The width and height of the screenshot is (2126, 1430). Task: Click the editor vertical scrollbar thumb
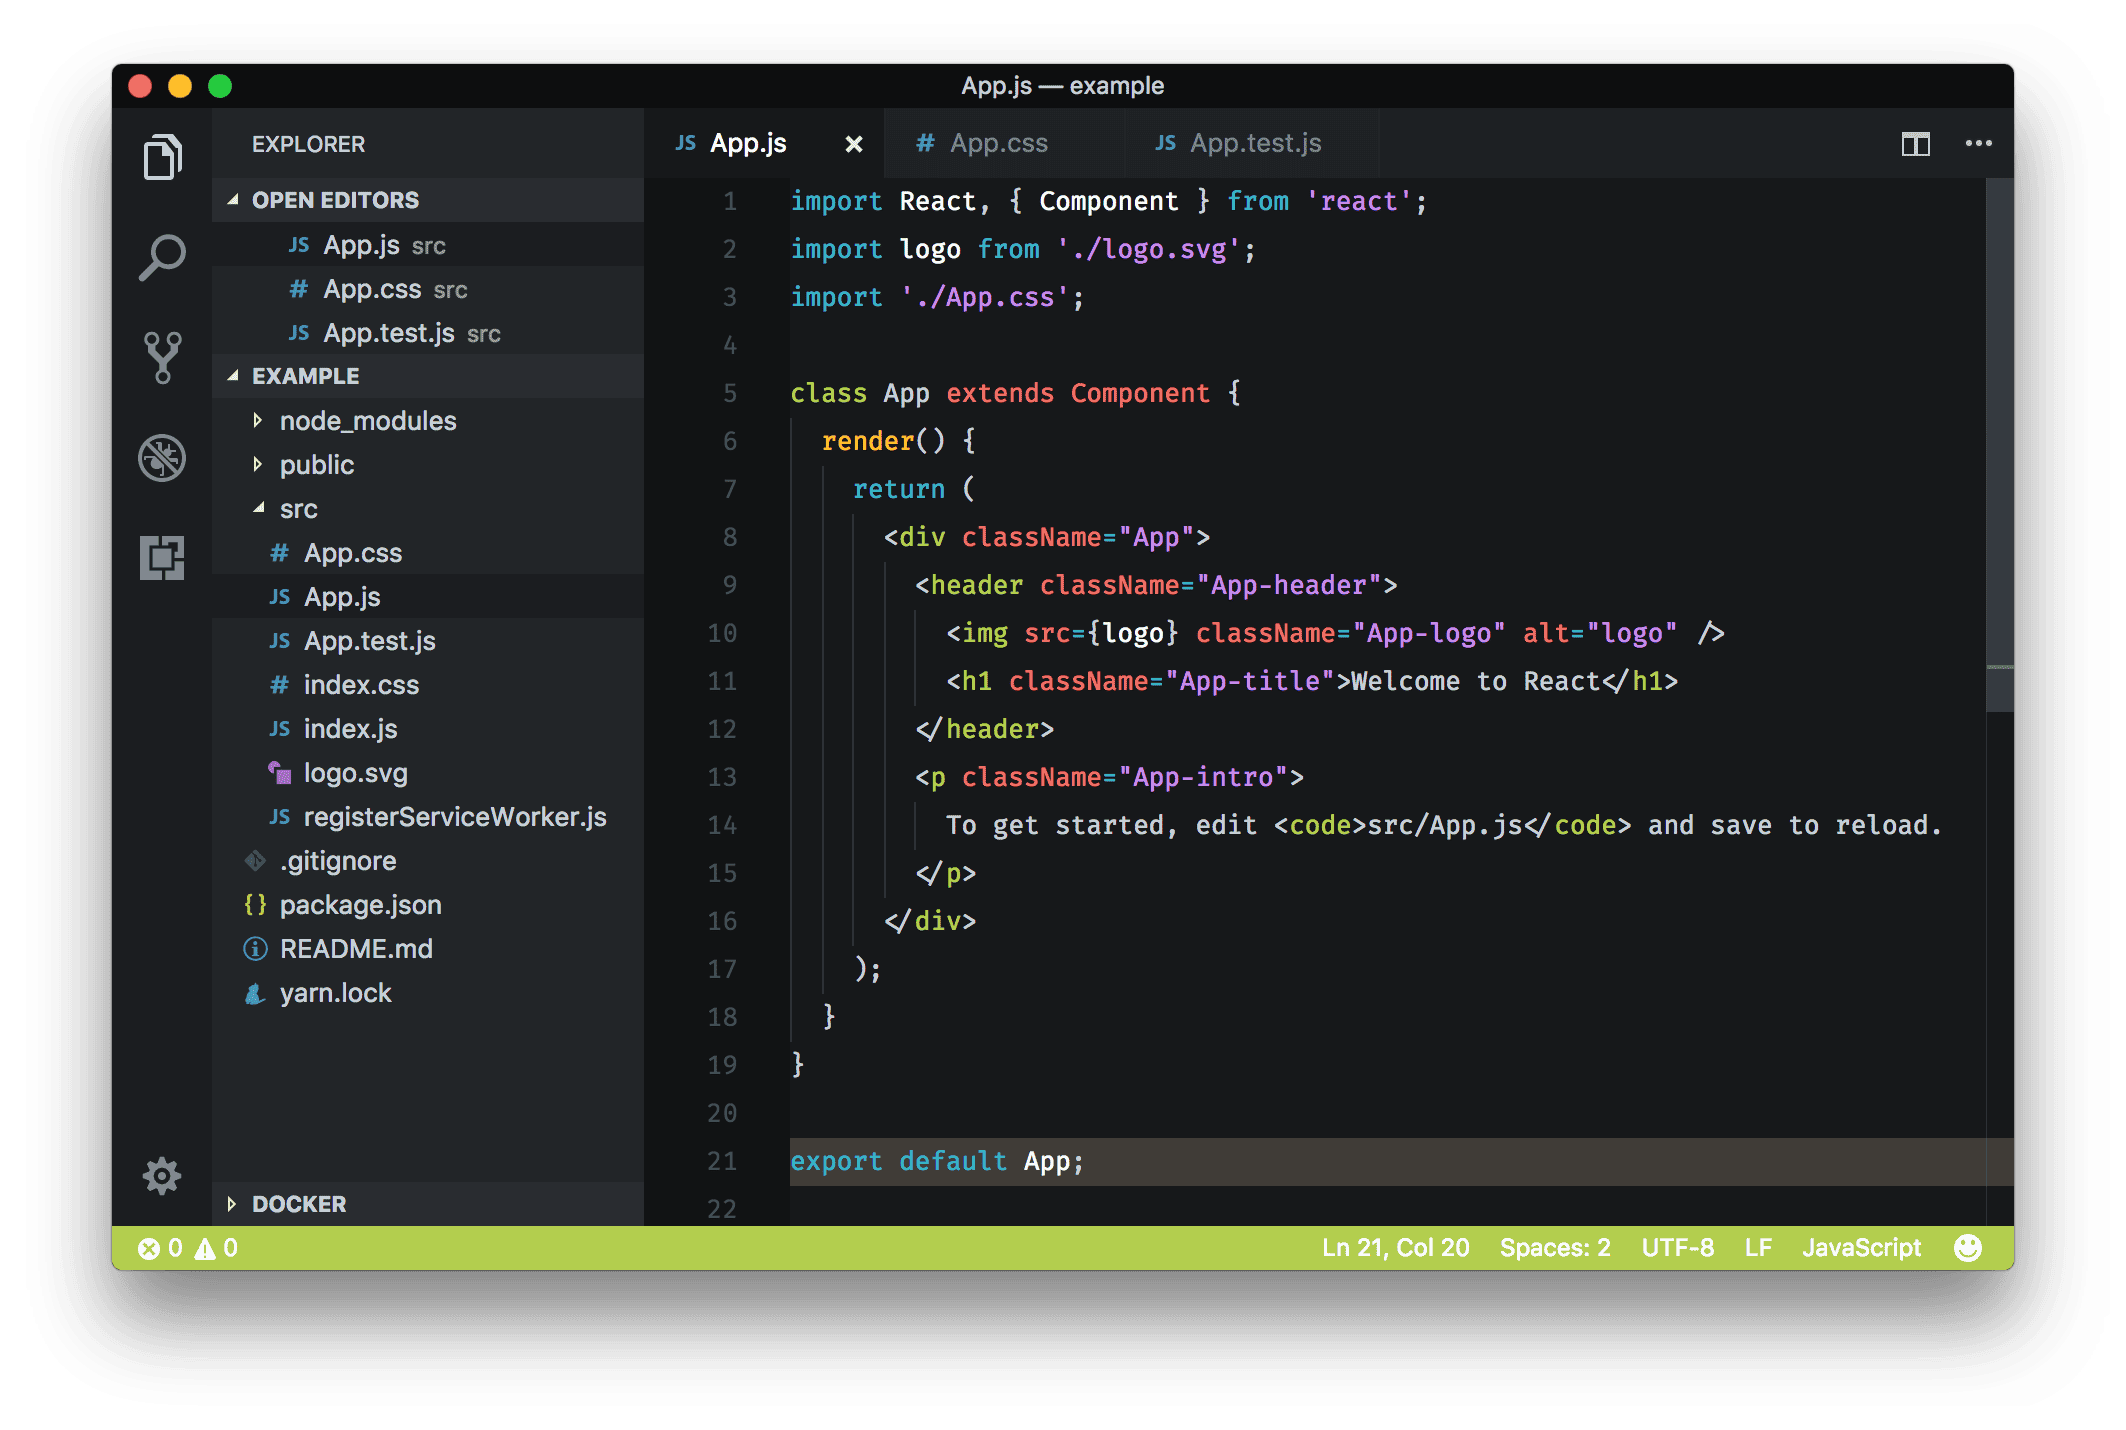tap(1999, 445)
